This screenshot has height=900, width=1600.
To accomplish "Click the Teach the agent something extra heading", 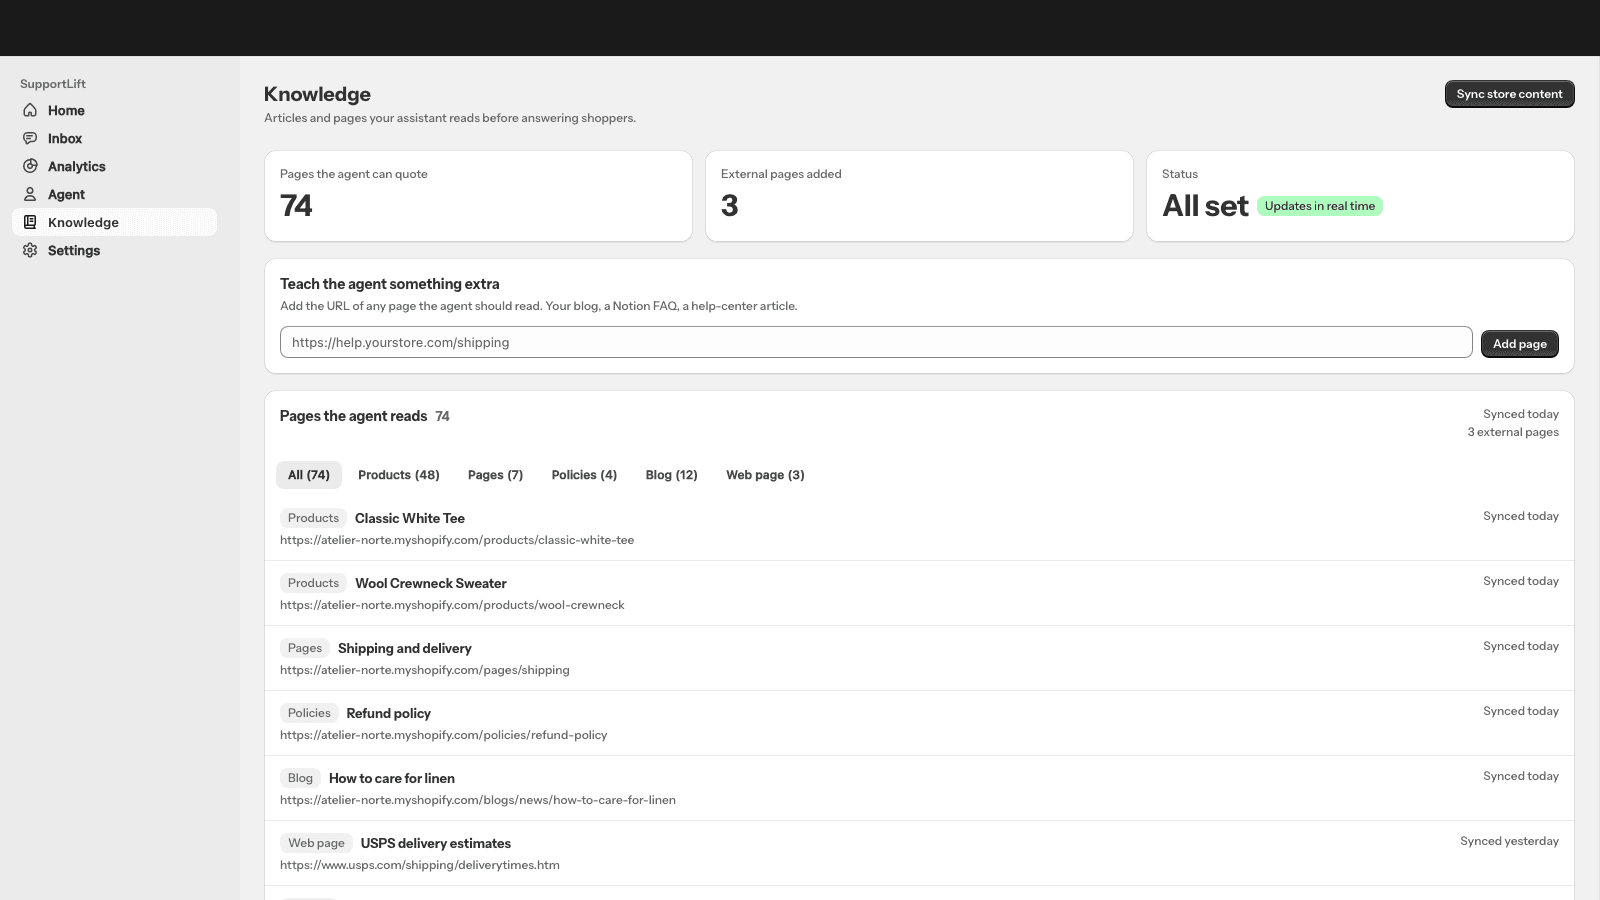I will click(x=389, y=284).
